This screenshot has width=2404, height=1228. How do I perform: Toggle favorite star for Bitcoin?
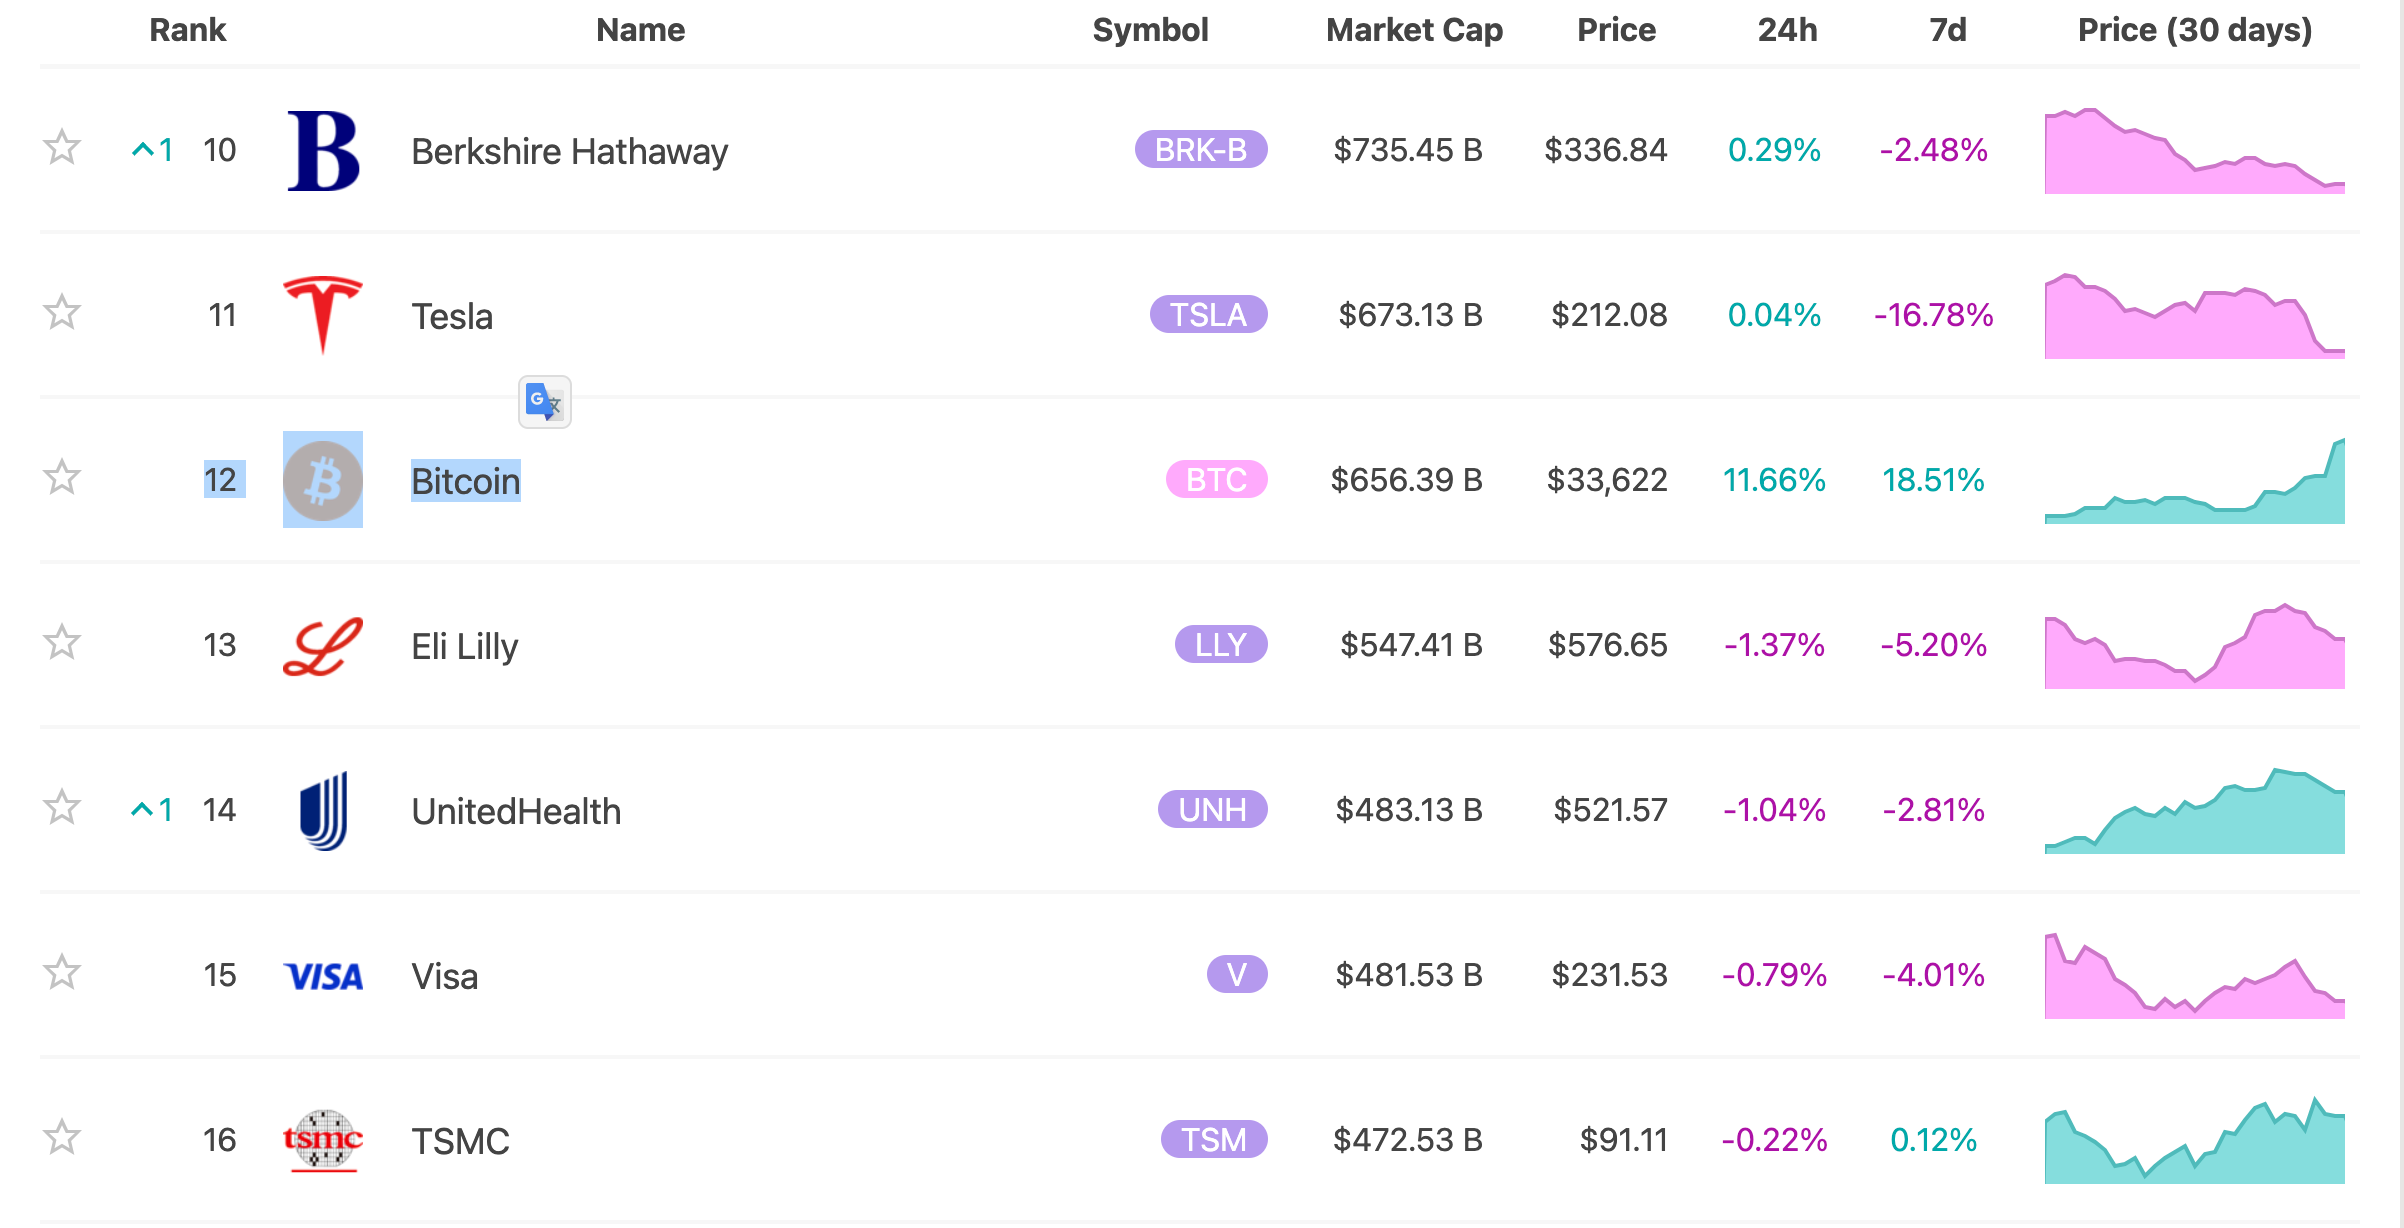point(62,478)
